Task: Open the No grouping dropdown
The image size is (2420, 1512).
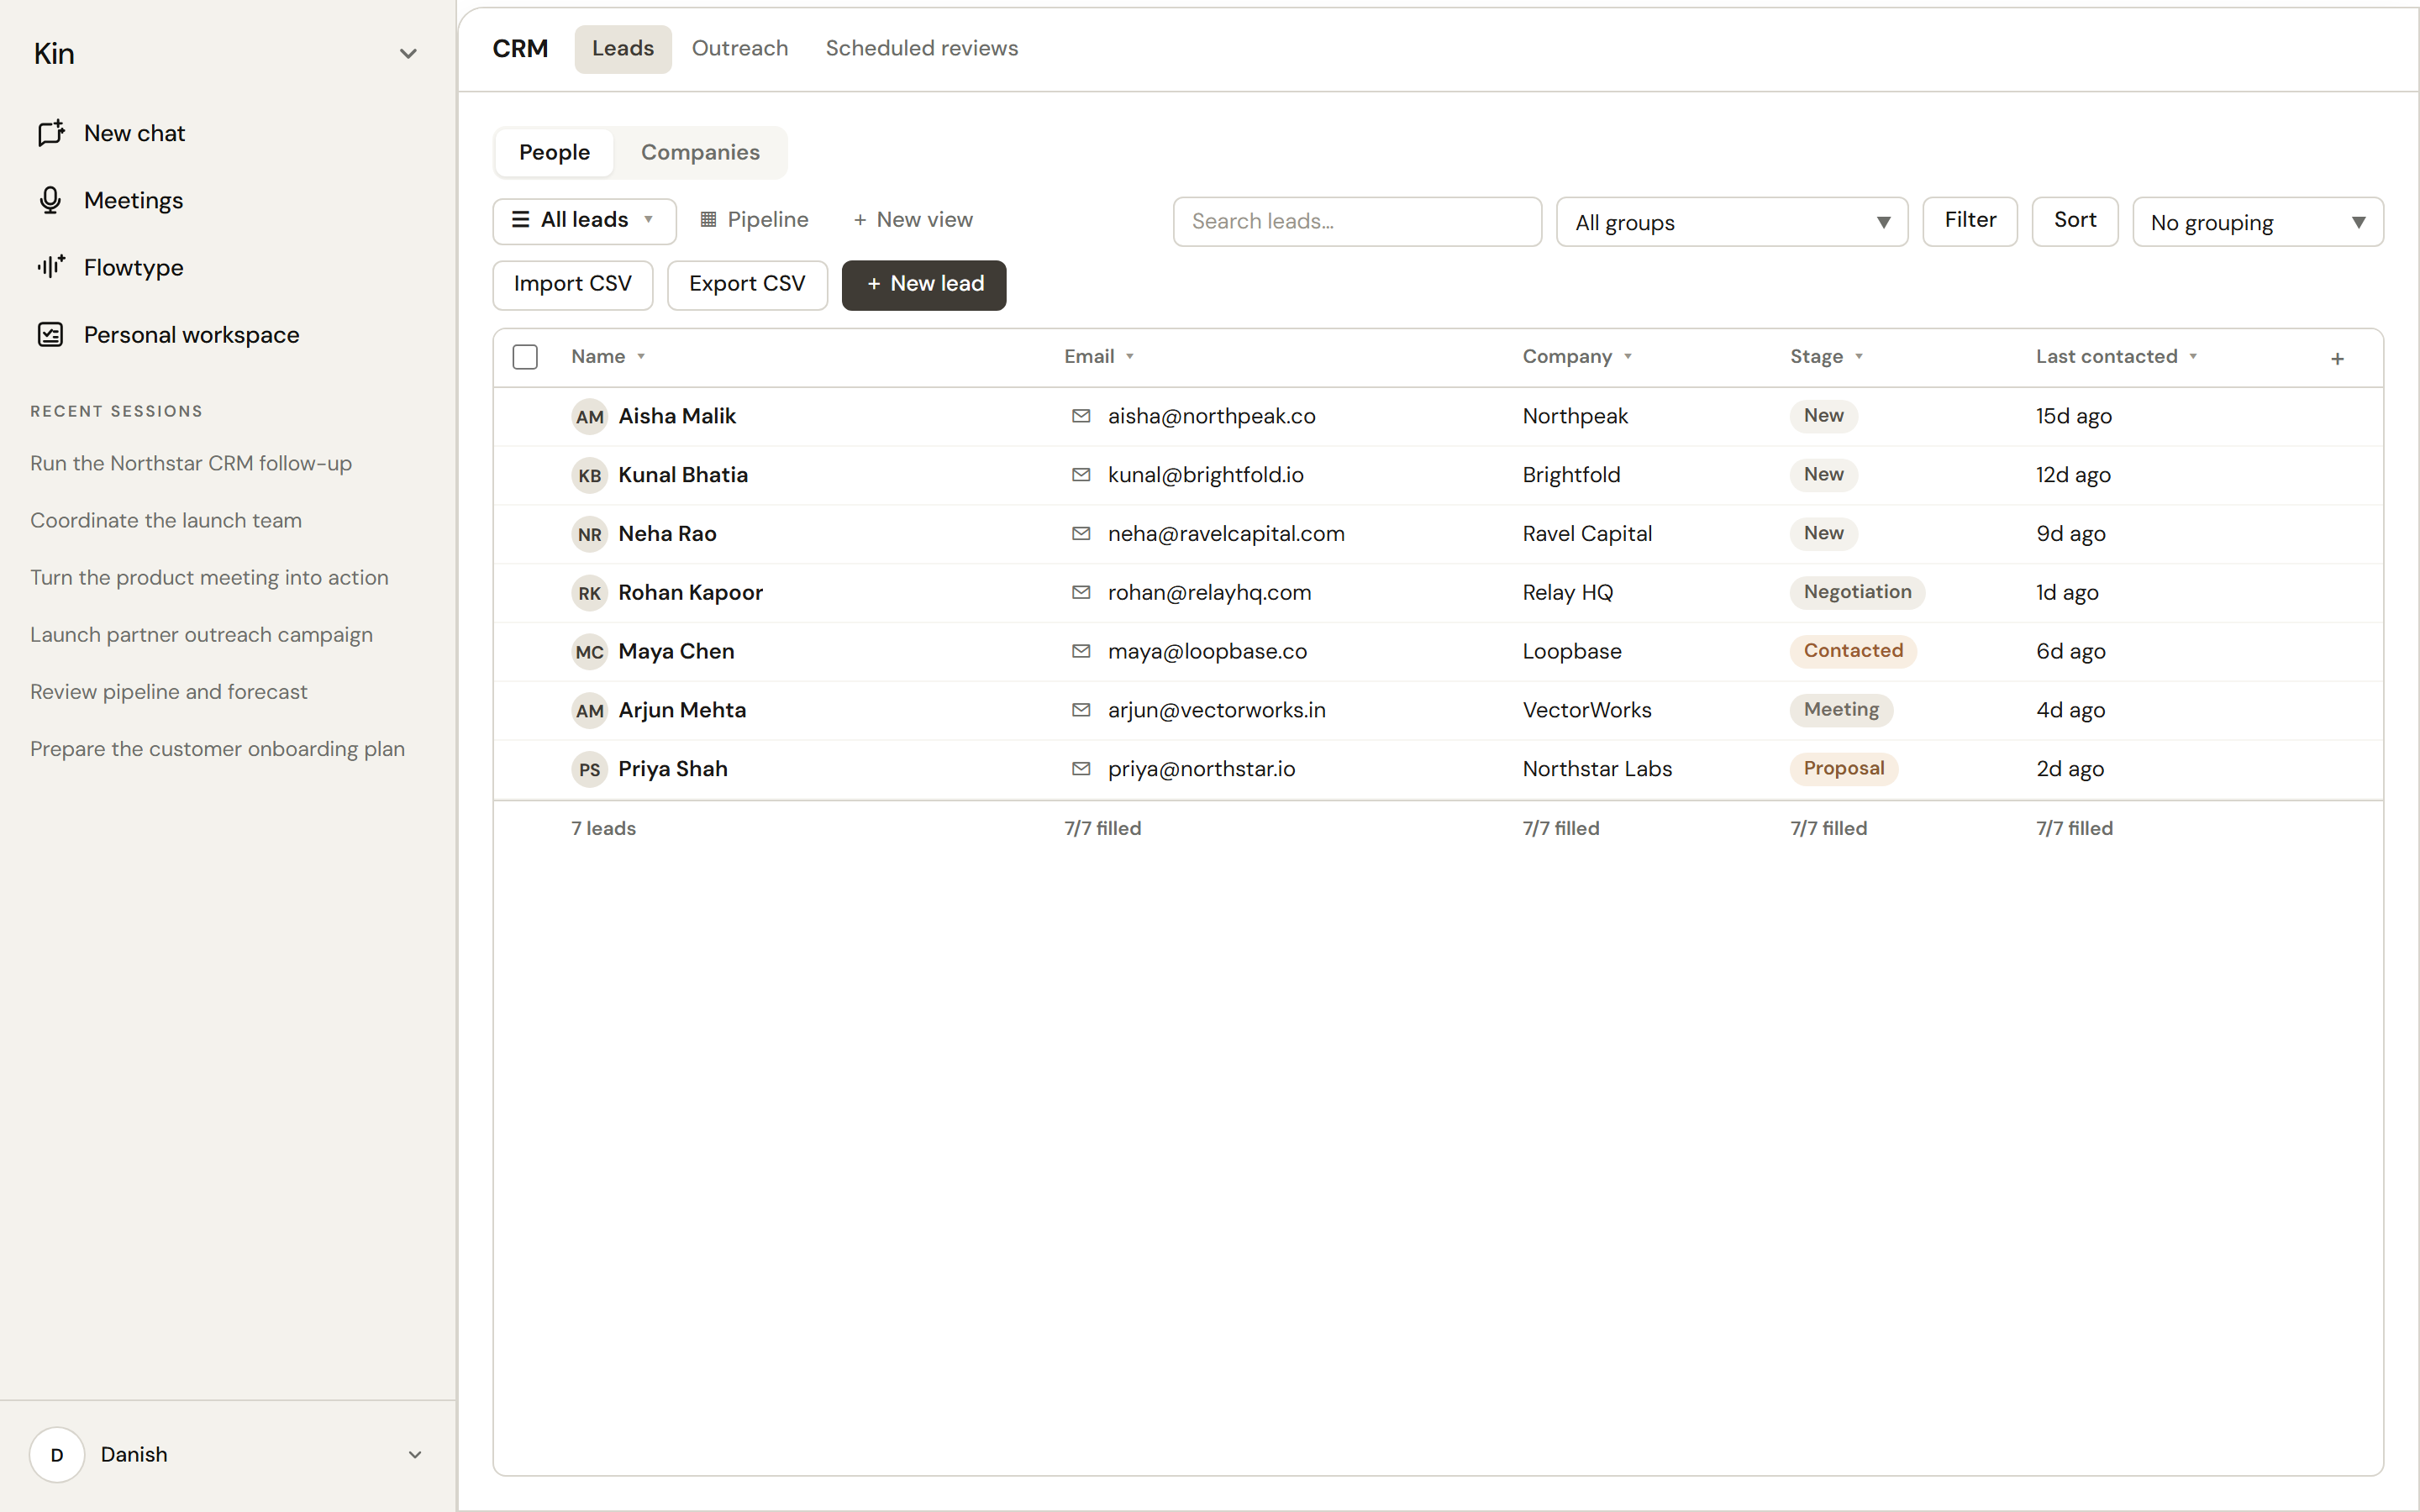Action: (x=2258, y=222)
